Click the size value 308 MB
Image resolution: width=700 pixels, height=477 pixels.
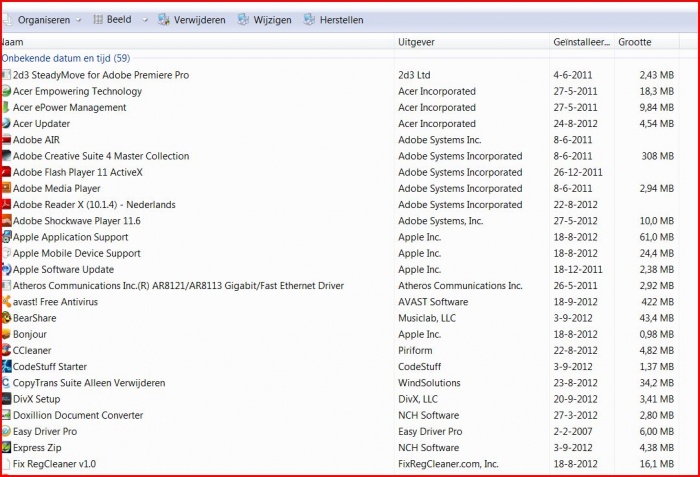[x=658, y=156]
